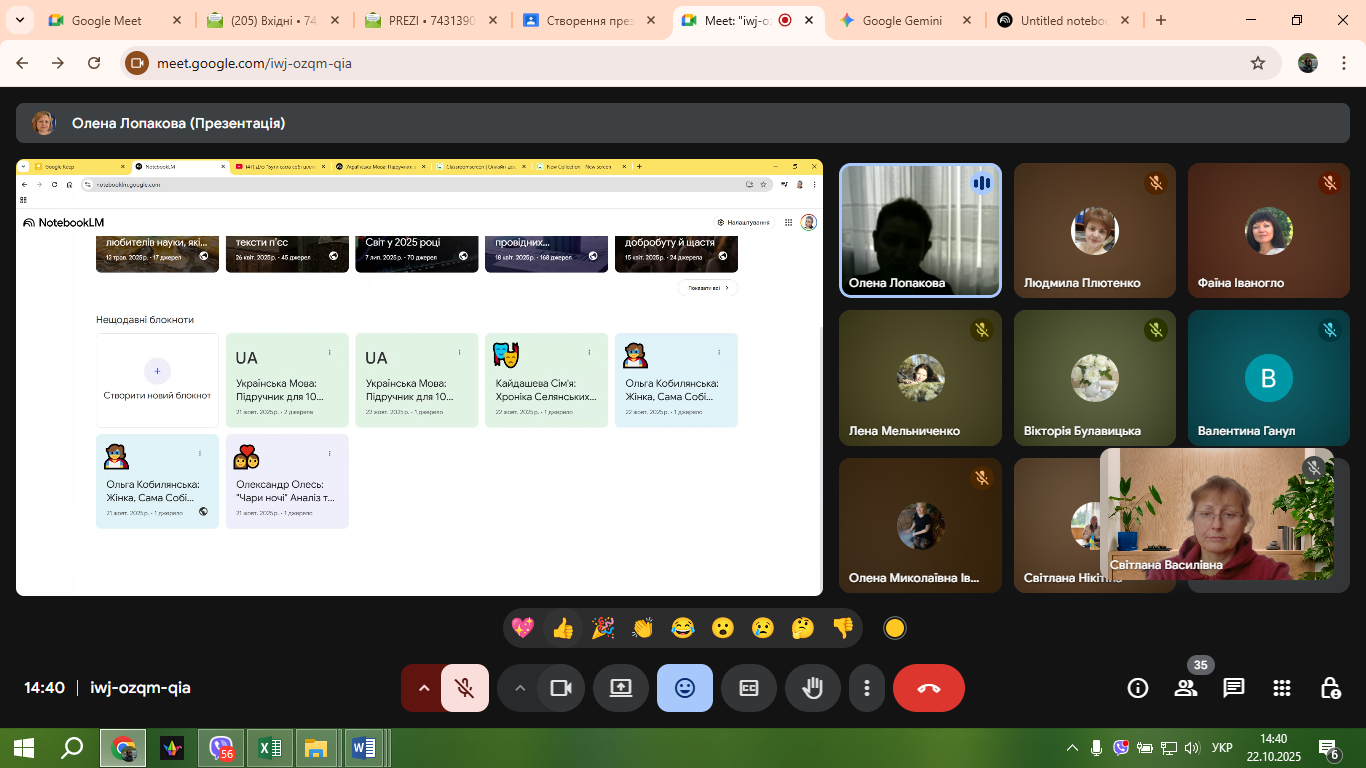Click the thumbs up reaction emoji
The image size is (1366, 768).
click(x=563, y=628)
